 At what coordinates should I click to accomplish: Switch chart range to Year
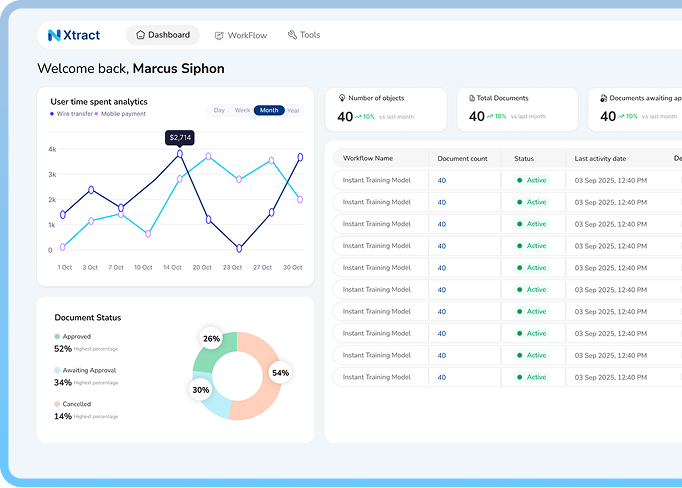click(293, 110)
